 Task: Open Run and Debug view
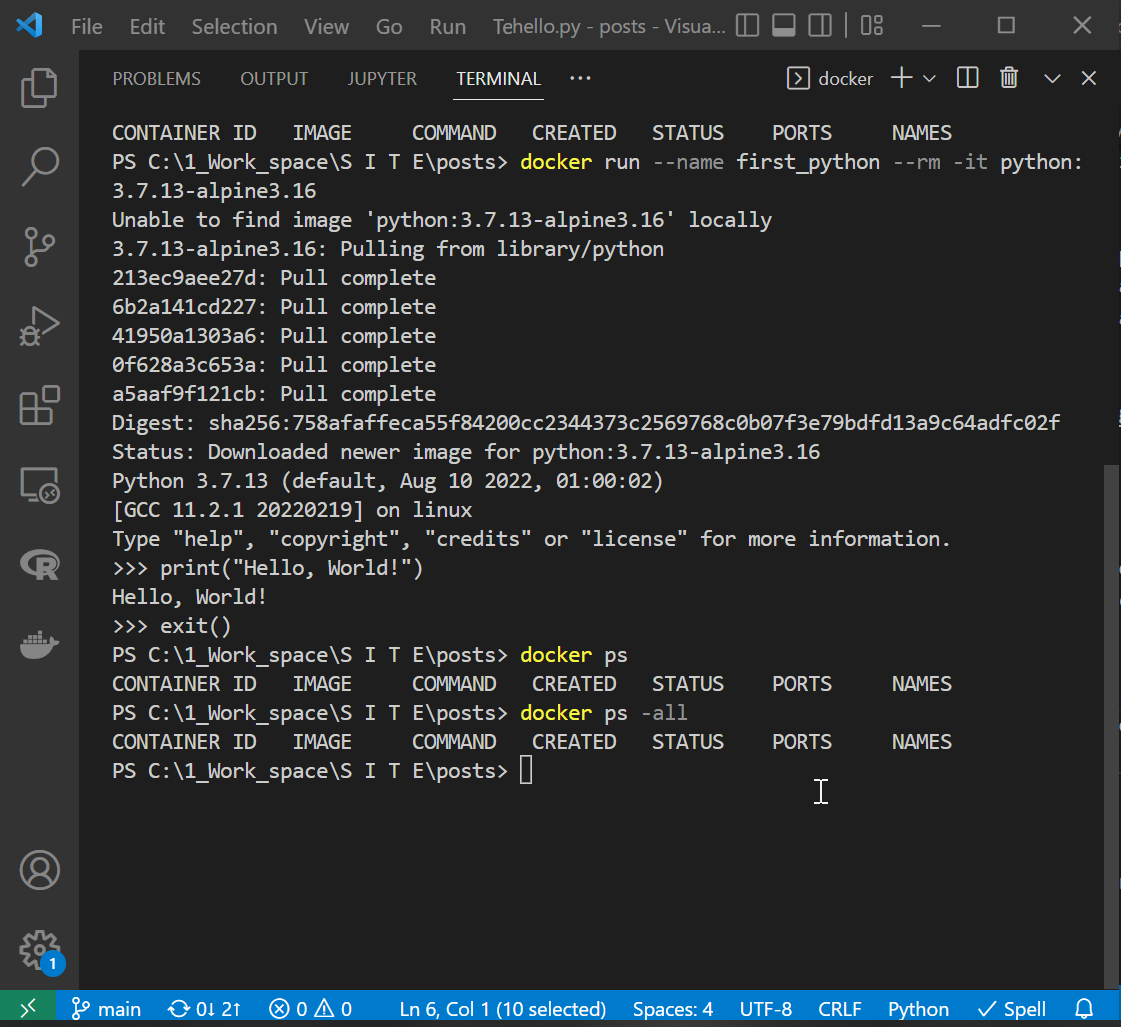click(39, 326)
